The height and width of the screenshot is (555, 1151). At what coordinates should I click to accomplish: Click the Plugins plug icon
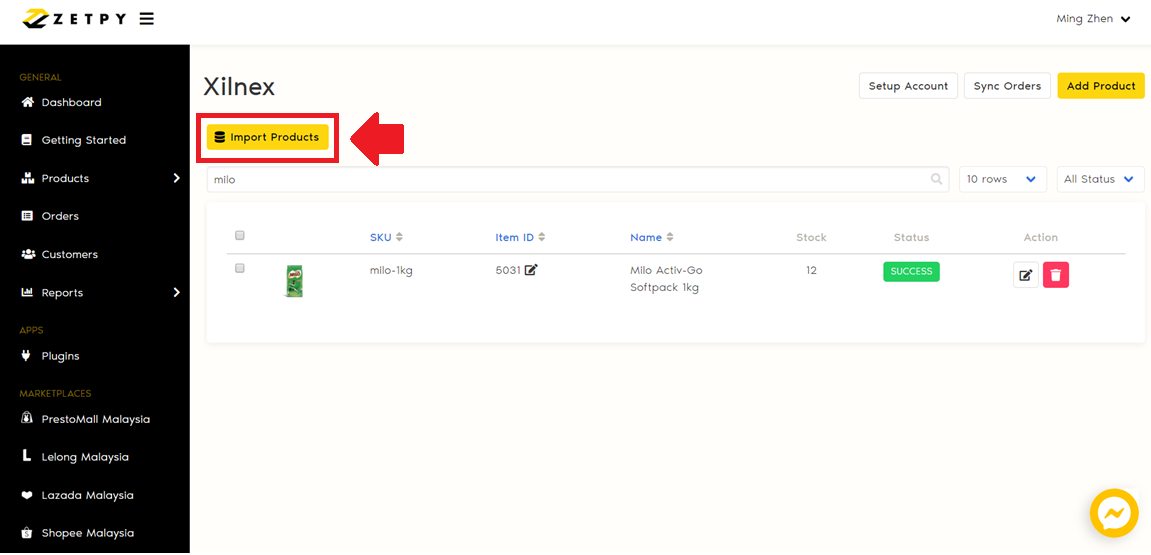coord(27,356)
